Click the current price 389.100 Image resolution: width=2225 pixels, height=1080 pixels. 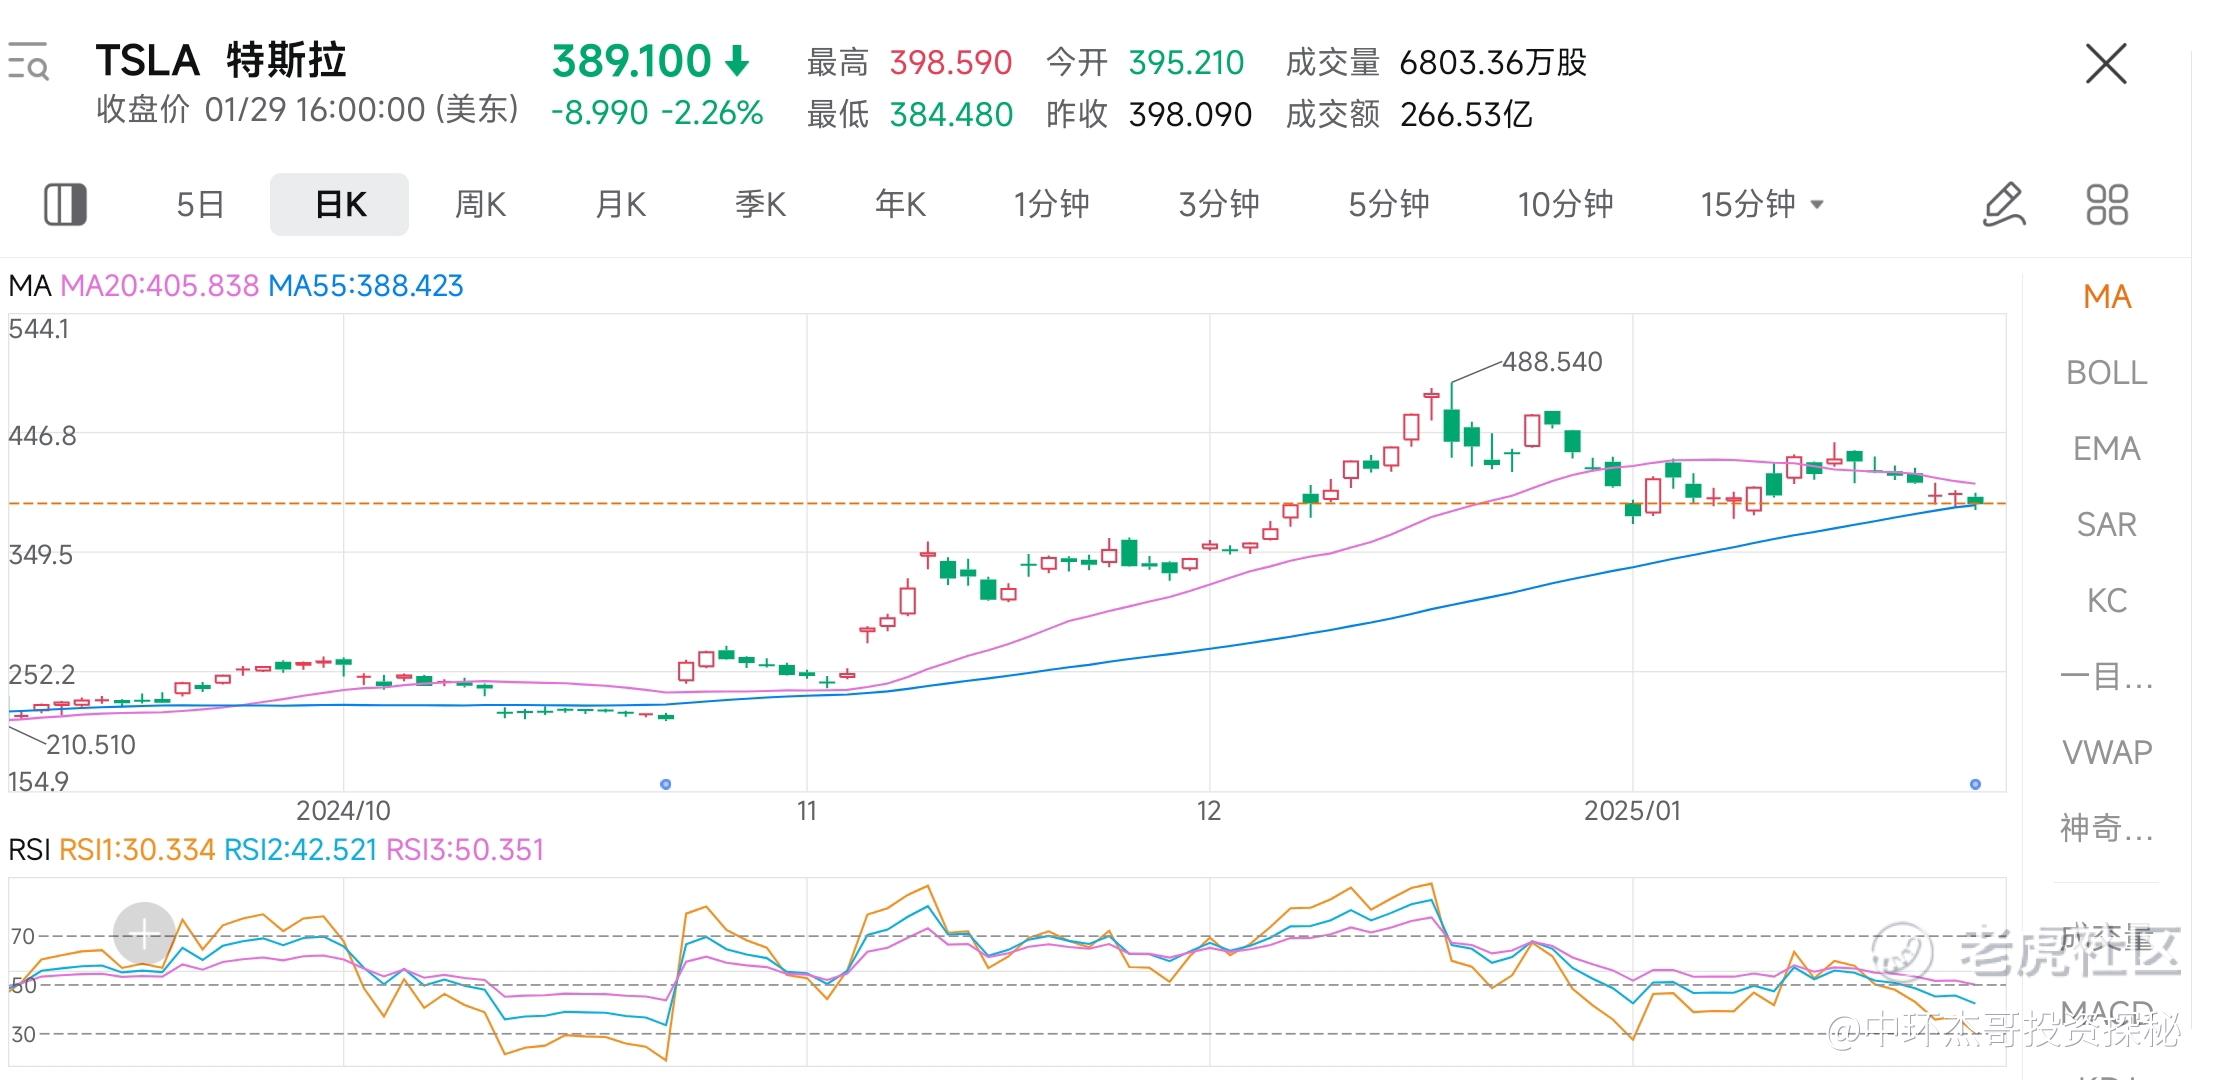(631, 61)
